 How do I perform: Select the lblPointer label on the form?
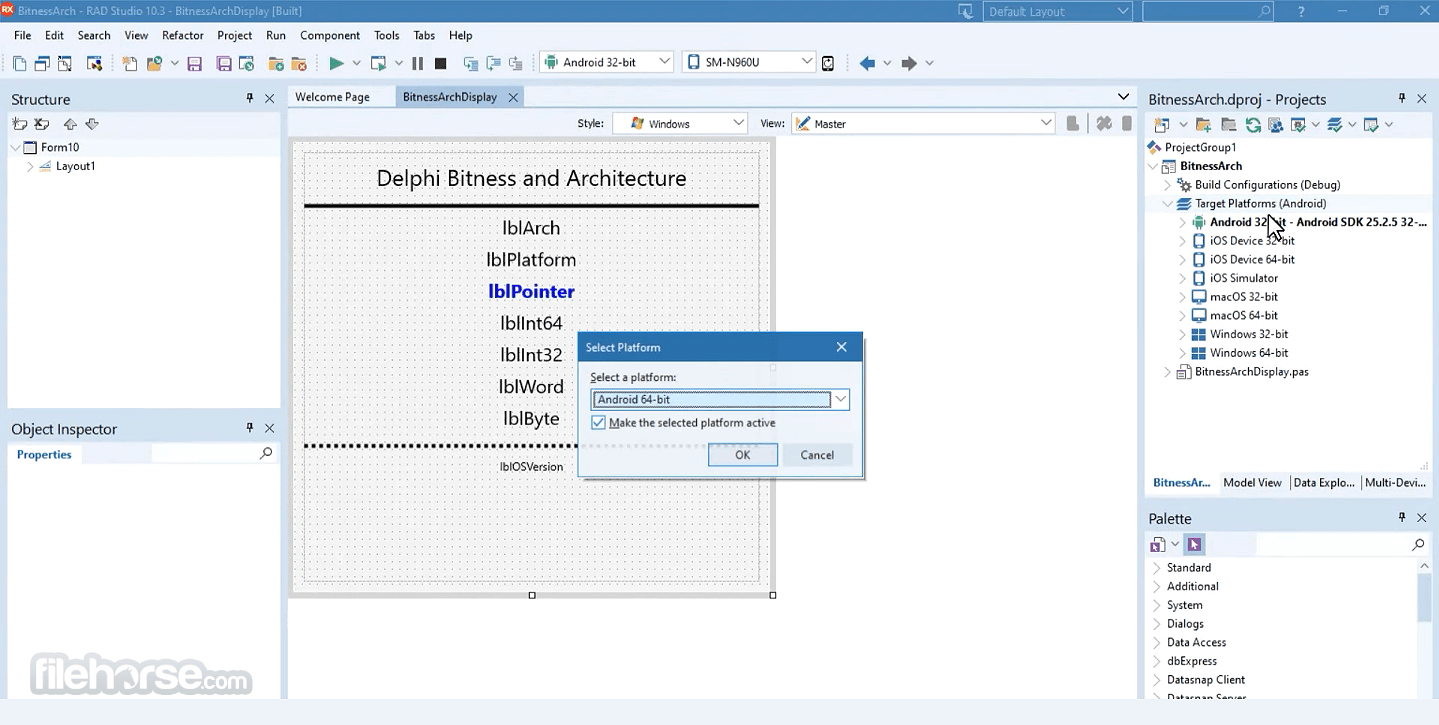coord(531,292)
